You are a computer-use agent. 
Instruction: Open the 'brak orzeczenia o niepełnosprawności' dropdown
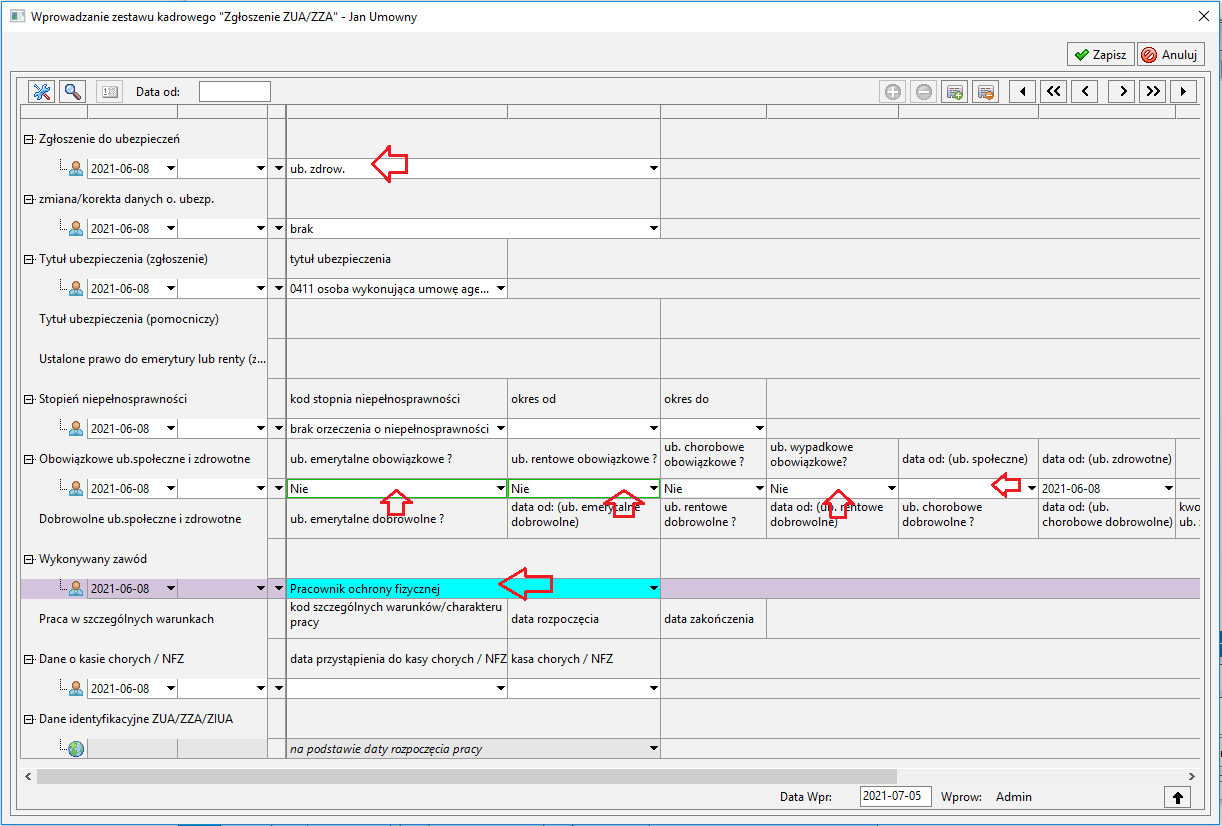[x=501, y=429]
